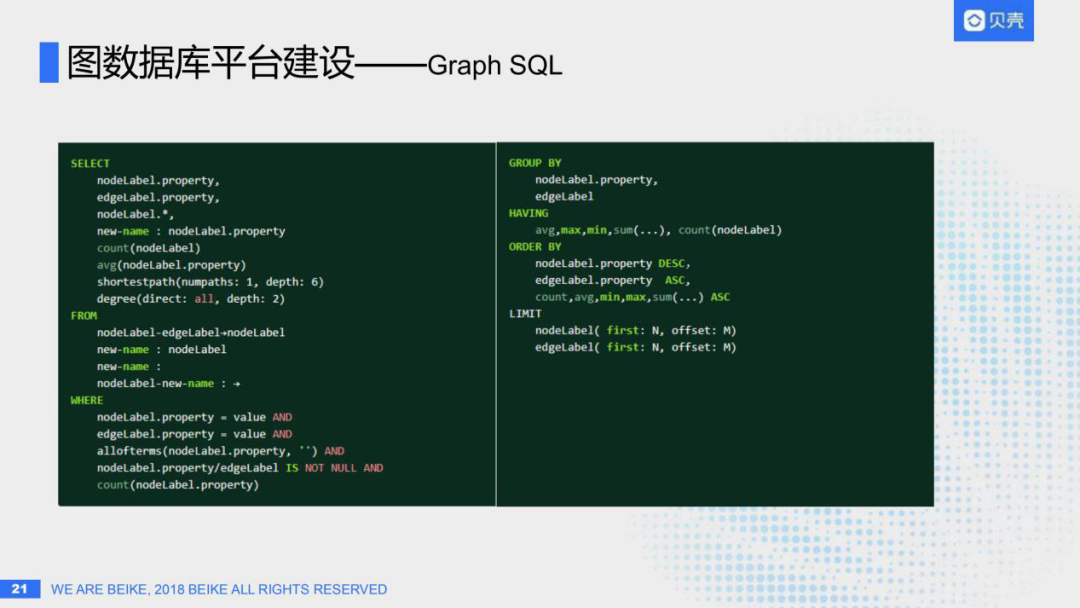Select the 'nodeLabel-edgeLabel→nodeLabel' line
Viewport: 1080px width, 608px height.
pyautogui.click(x=191, y=333)
